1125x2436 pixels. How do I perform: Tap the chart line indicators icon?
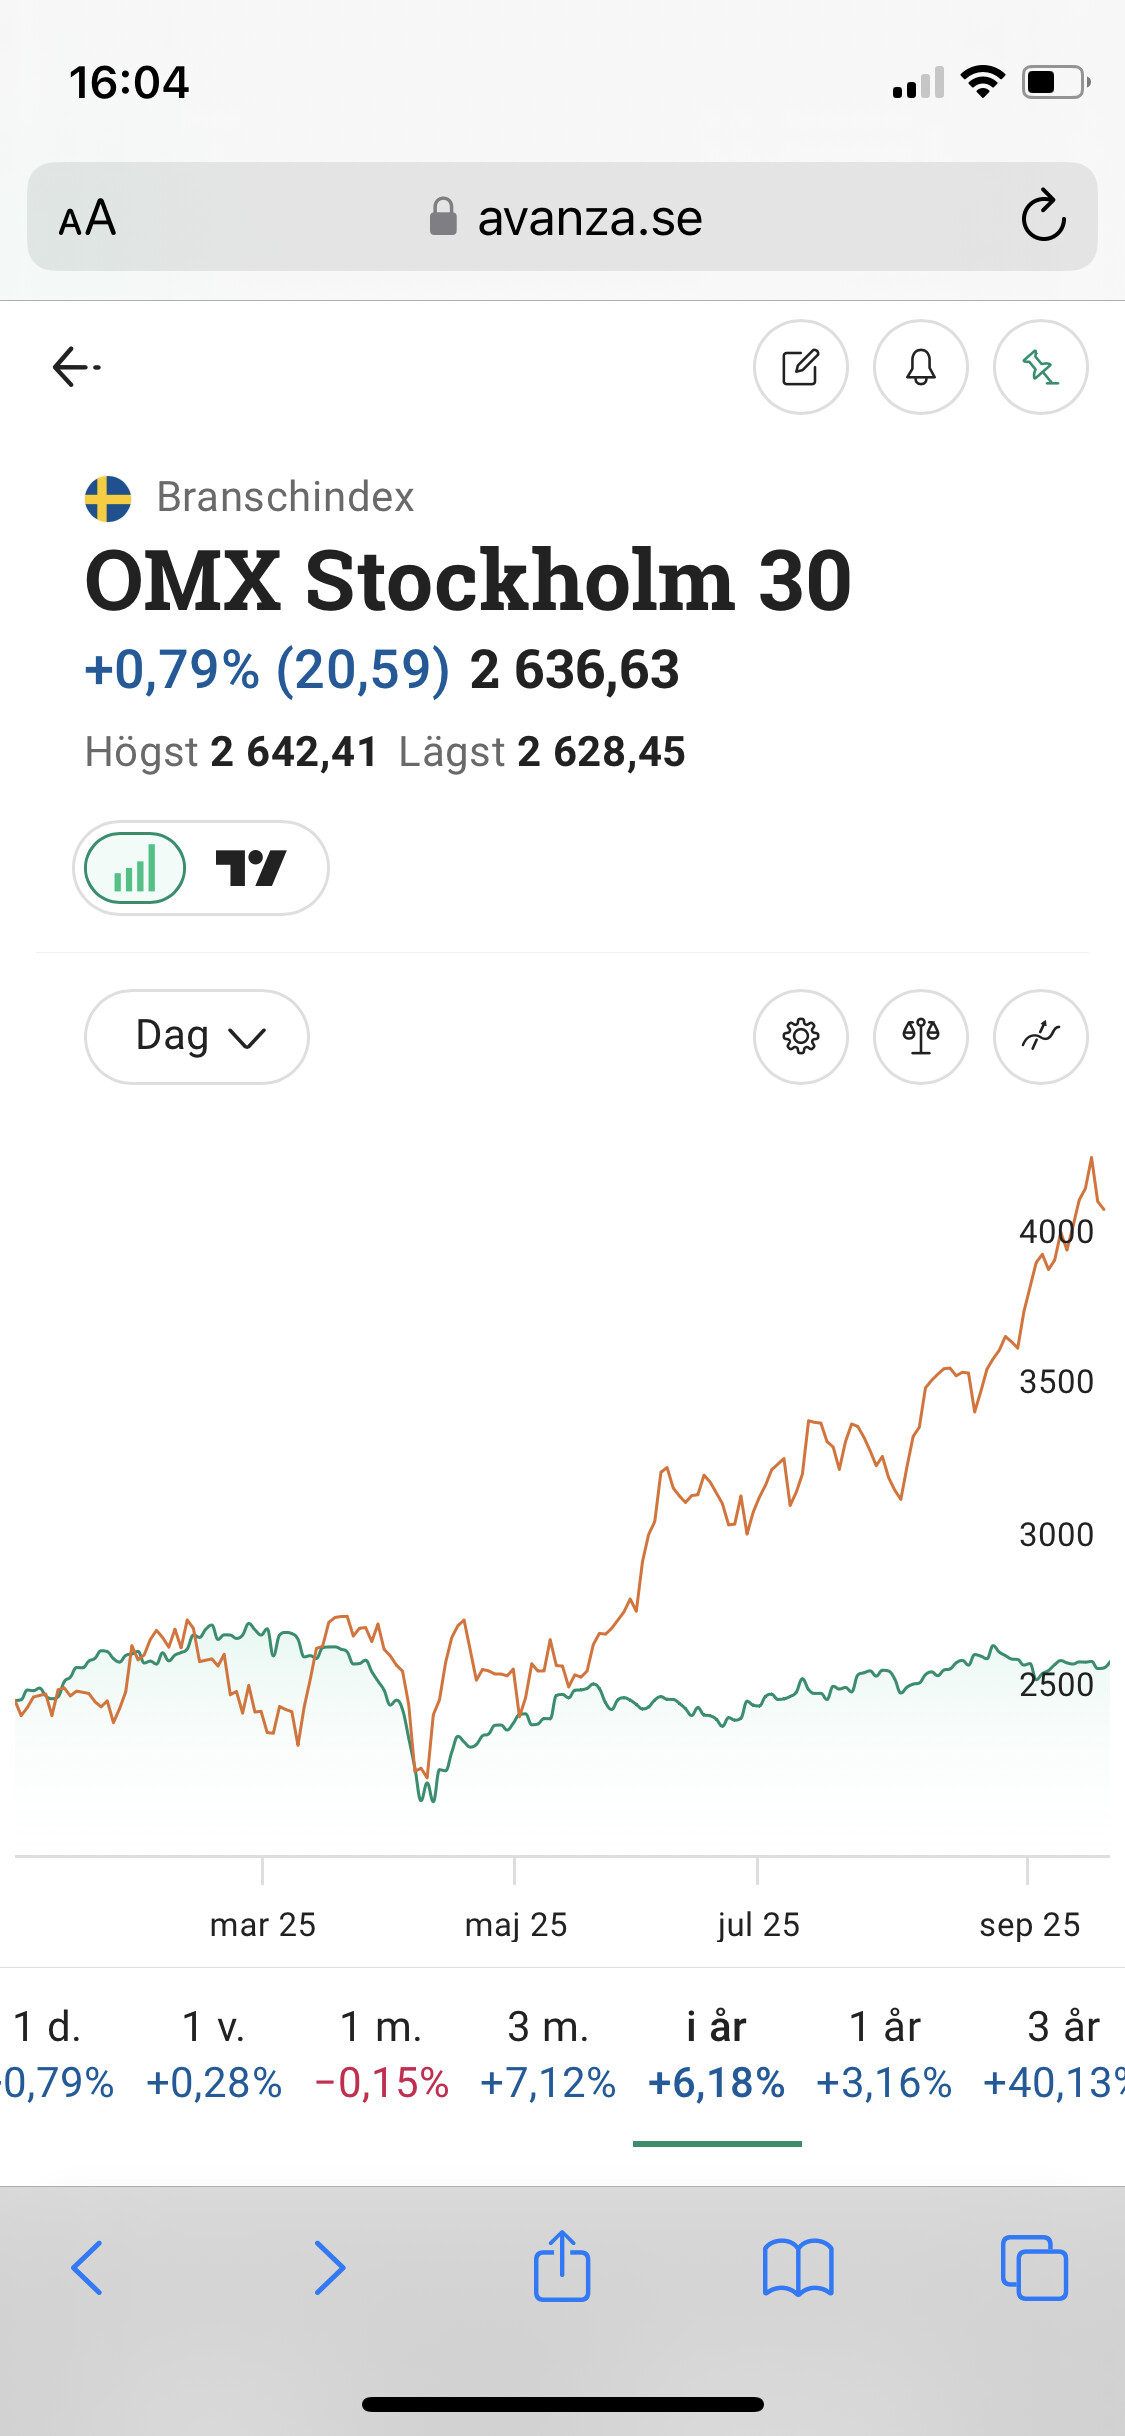(1040, 1037)
